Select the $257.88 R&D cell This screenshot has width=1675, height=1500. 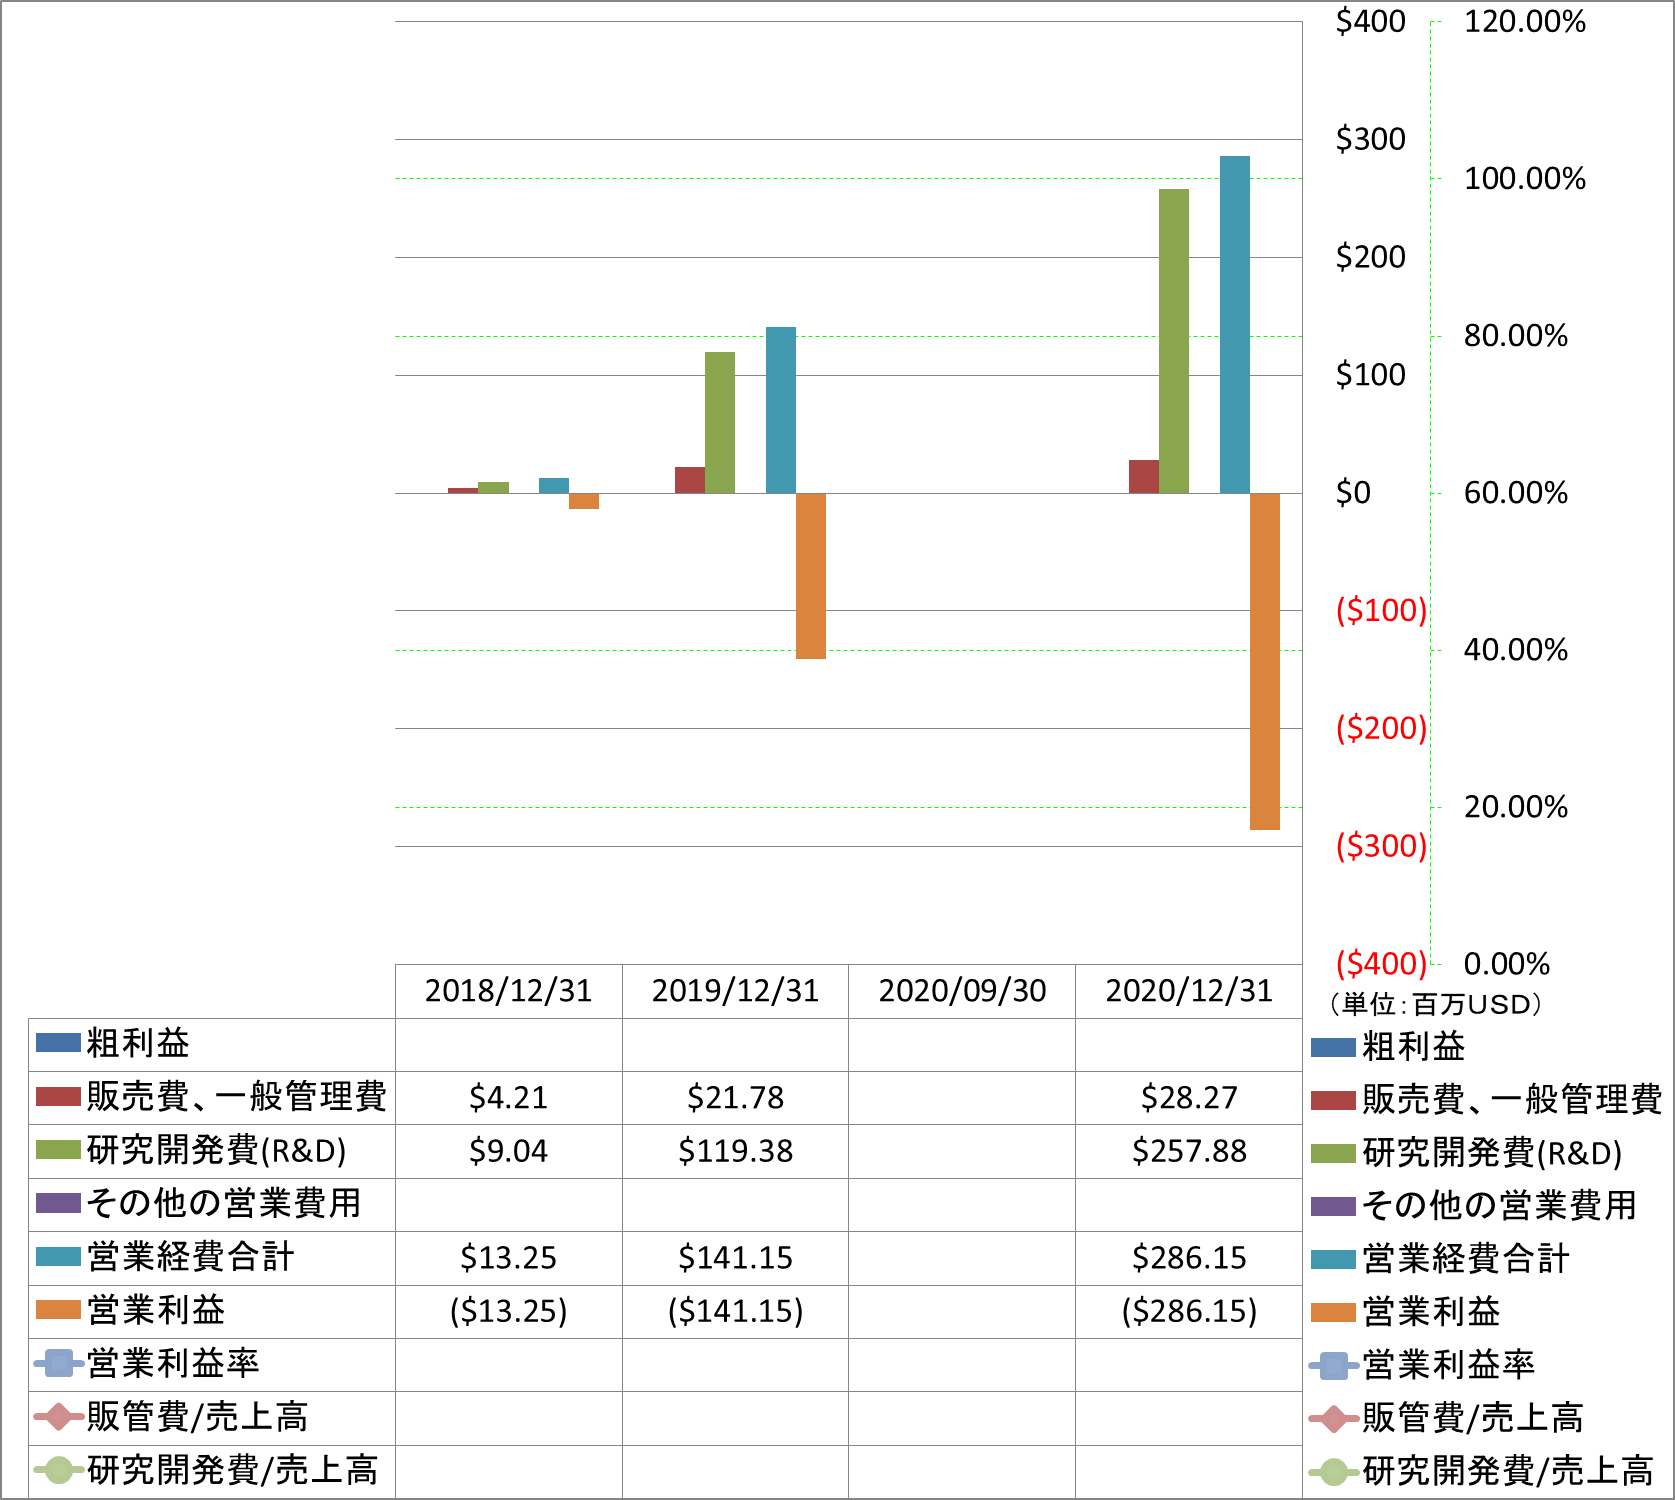click(x=1189, y=1151)
